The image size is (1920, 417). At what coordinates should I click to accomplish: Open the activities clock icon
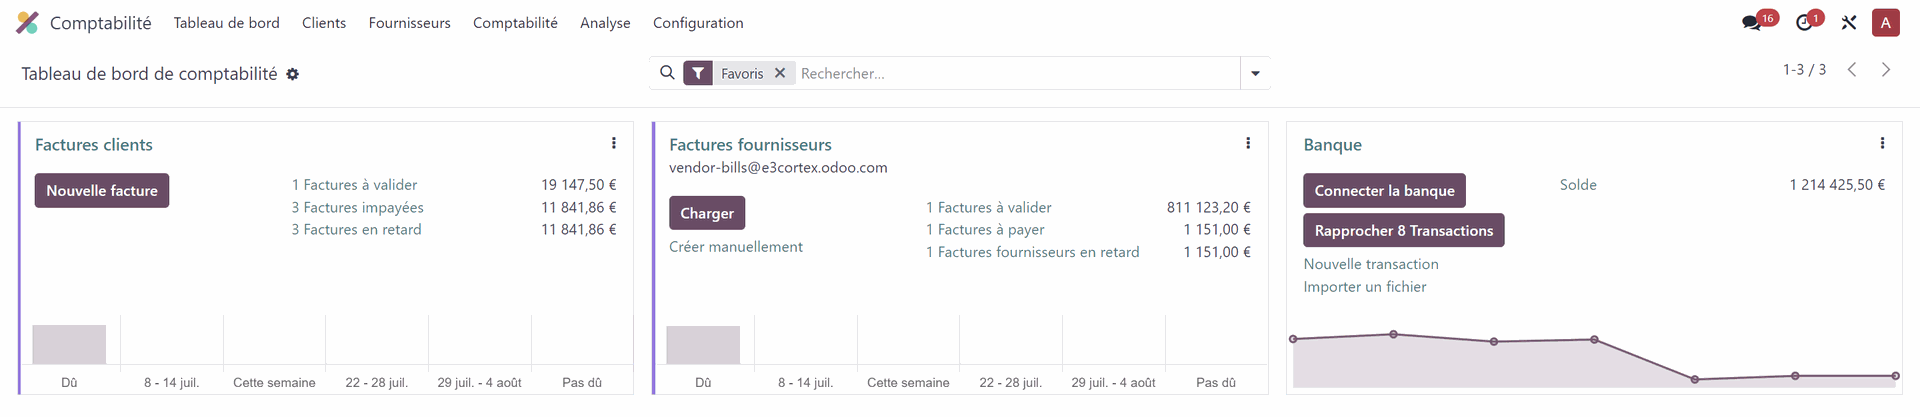pyautogui.click(x=1804, y=23)
